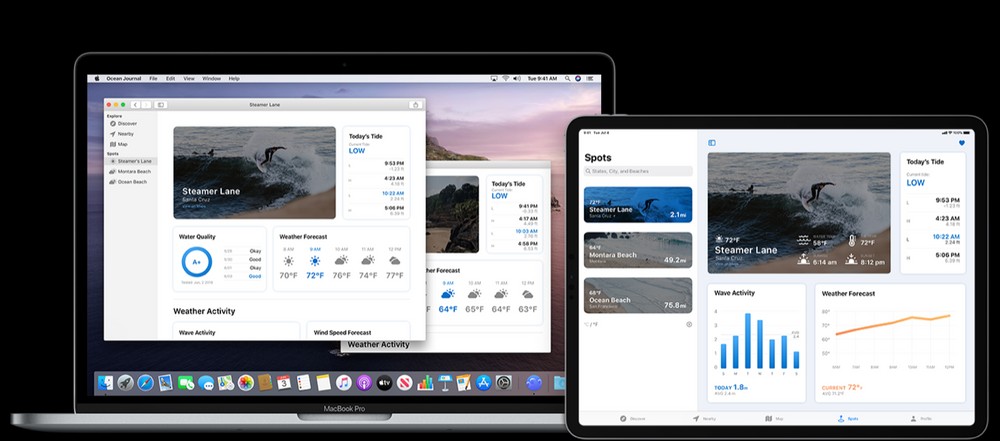1000x441 pixels.
Task: Open App Store from the Dock
Action: tap(483, 383)
